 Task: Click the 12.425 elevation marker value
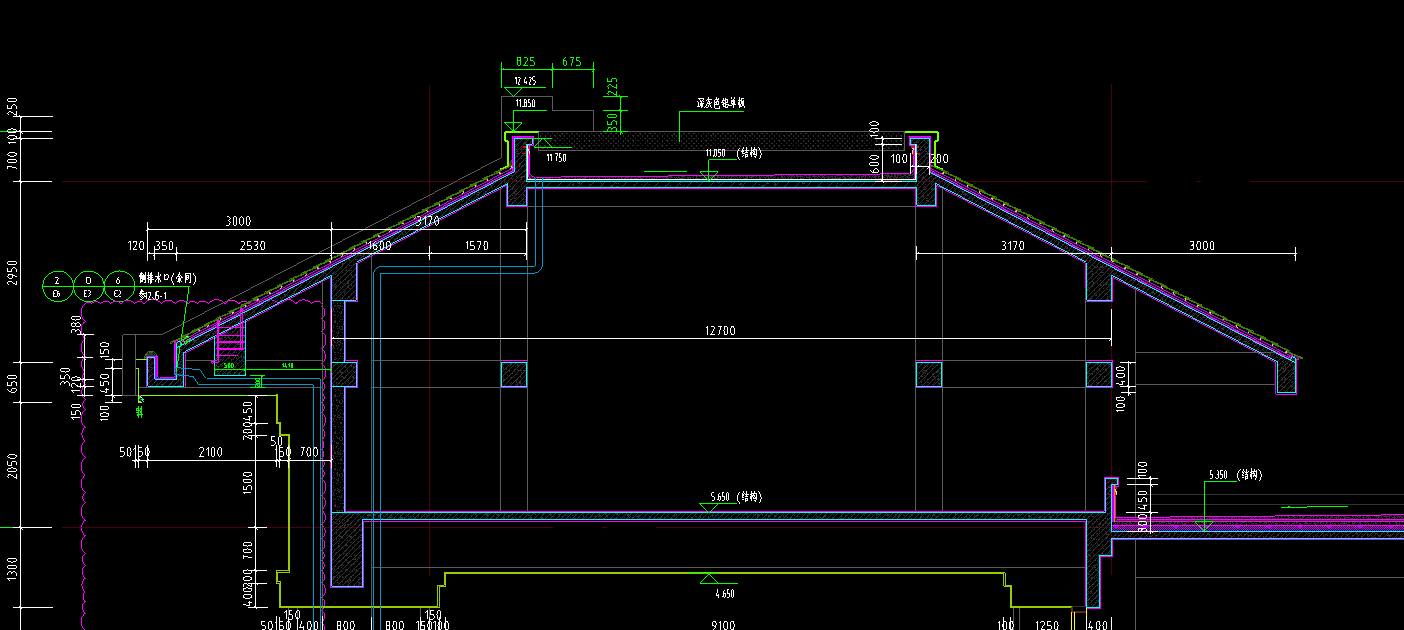525,81
